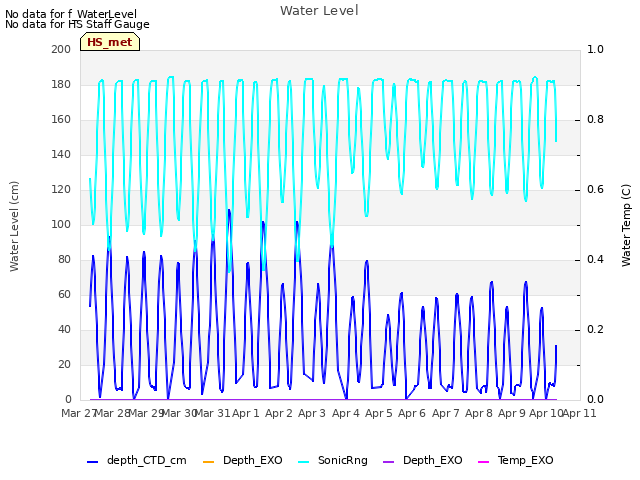Click the 200 y-axis tick label

coord(61,49)
